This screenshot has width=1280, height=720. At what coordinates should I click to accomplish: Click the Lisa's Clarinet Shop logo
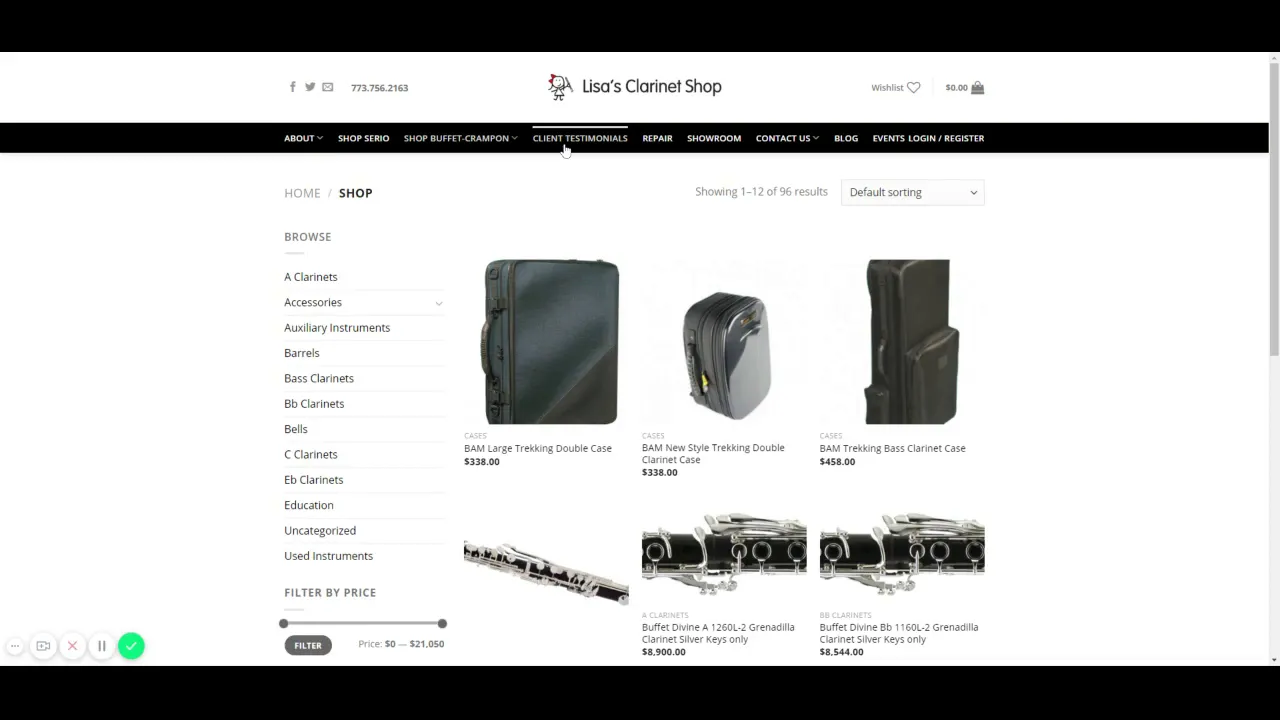(634, 87)
